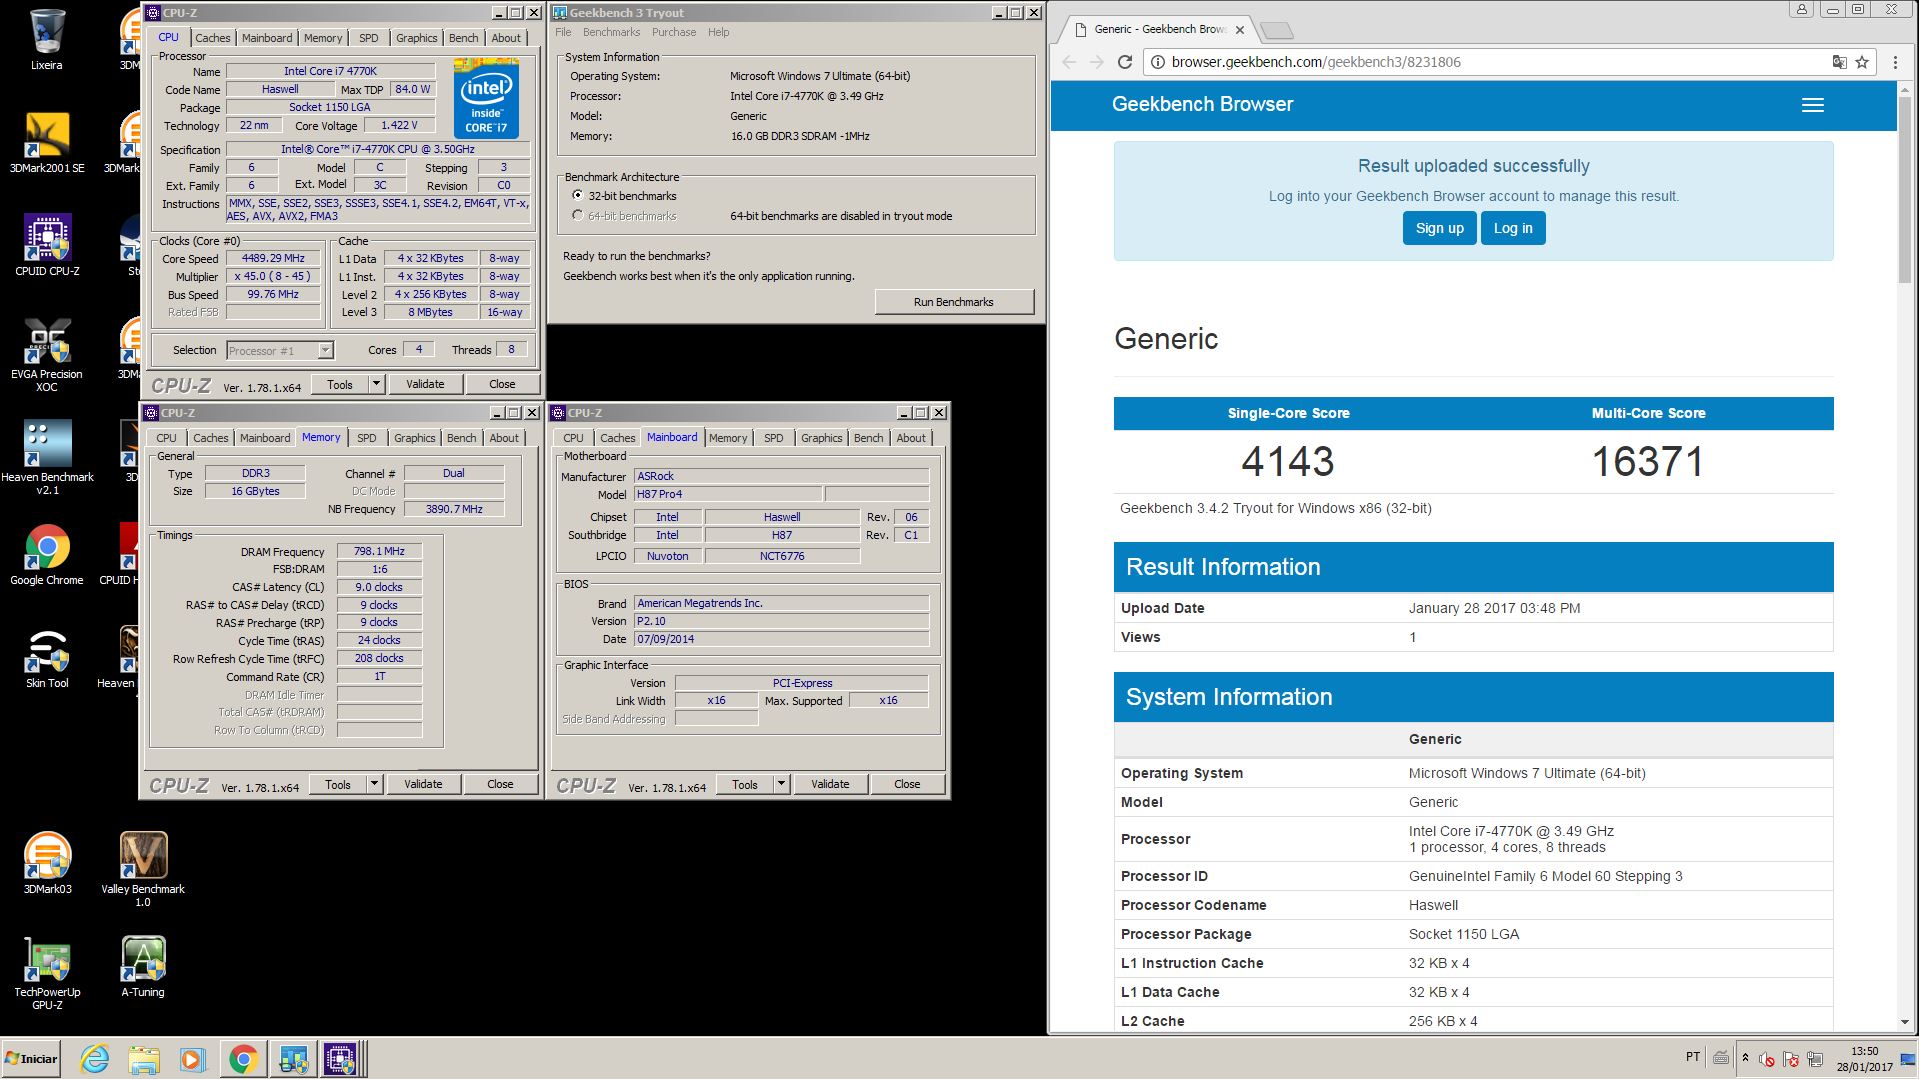Viewport: 1919px width, 1079px height.
Task: Click the taskbar clock showing 13:50
Action: (x=1864, y=1059)
